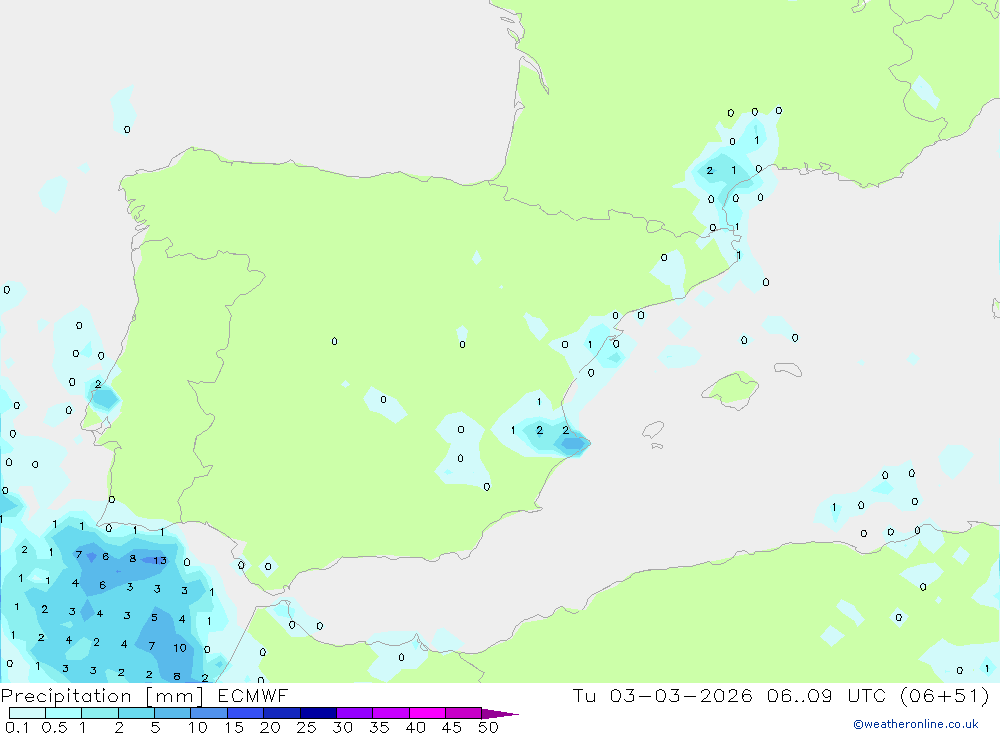Screen dimensions: 1000x733
Task: Select the 45–50 mm legend swatch
Action: pos(463,713)
